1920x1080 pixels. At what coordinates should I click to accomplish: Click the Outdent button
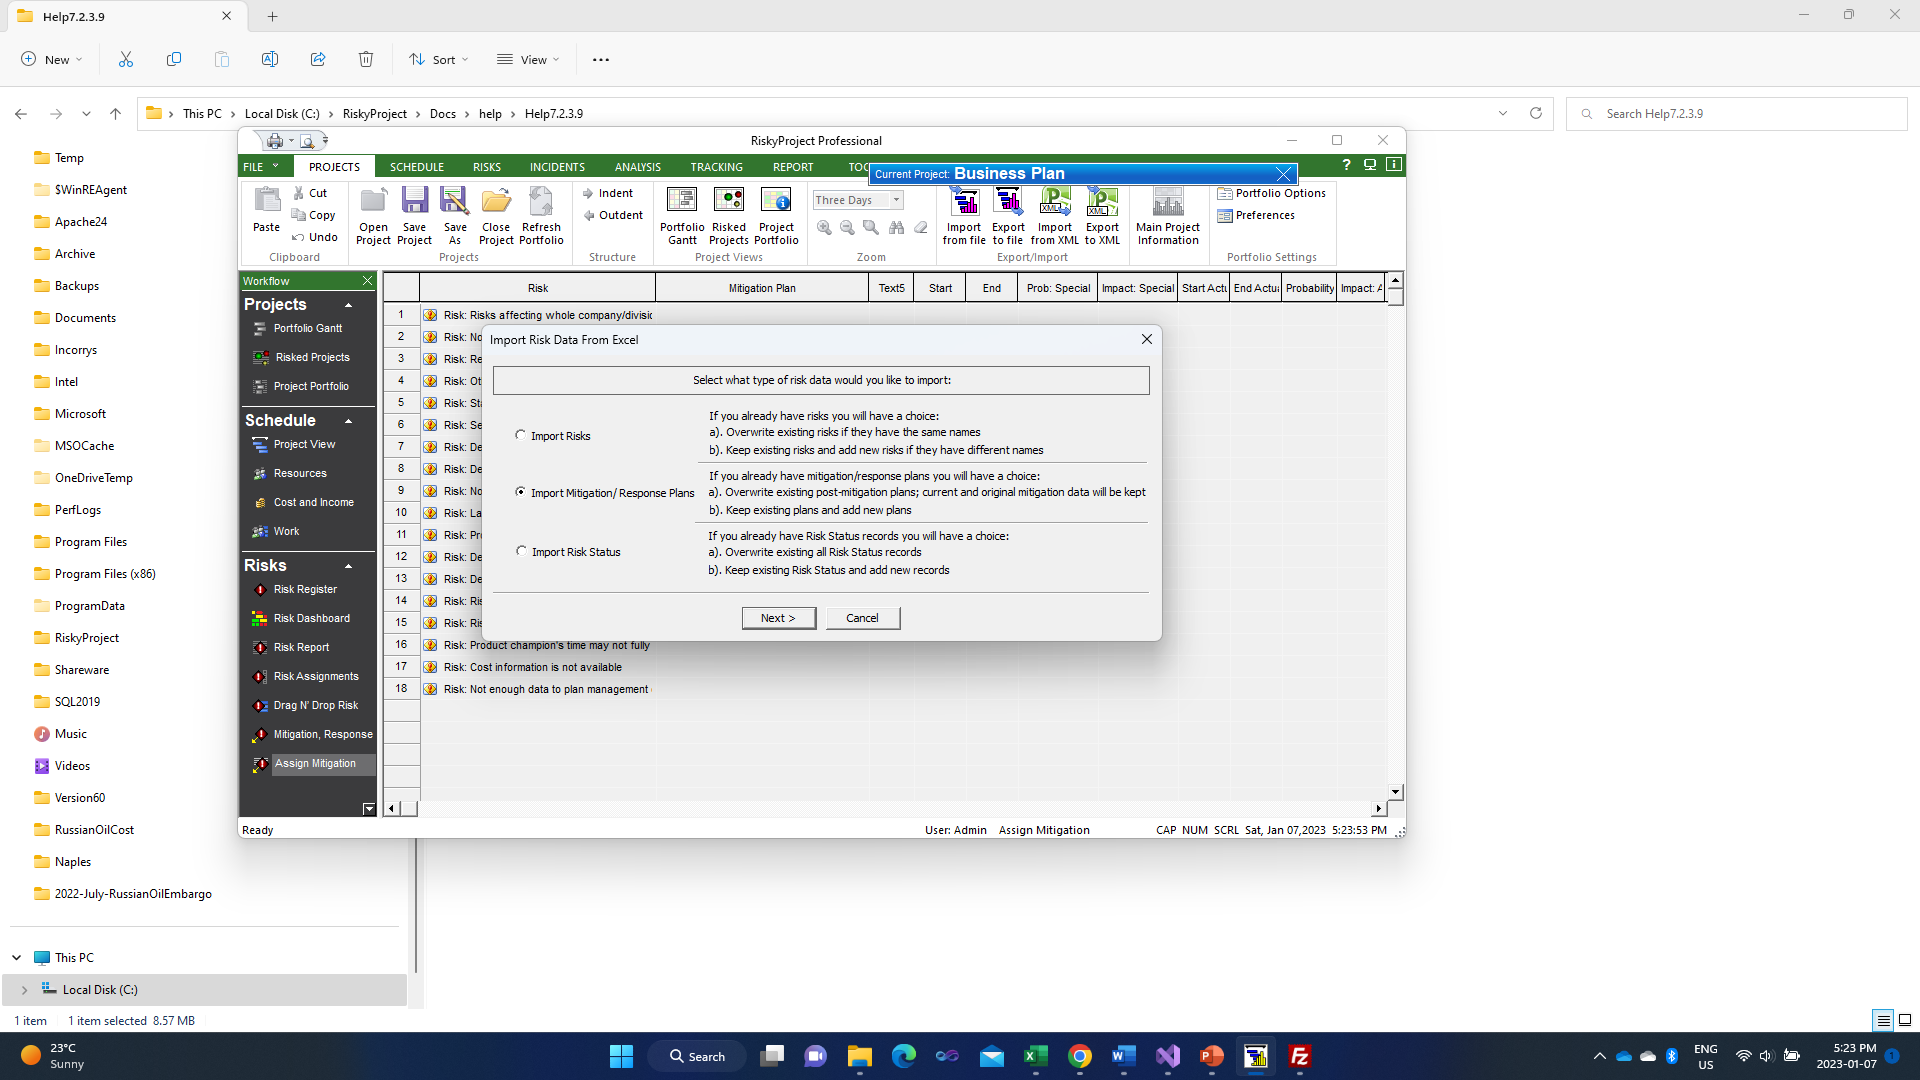pyautogui.click(x=613, y=215)
